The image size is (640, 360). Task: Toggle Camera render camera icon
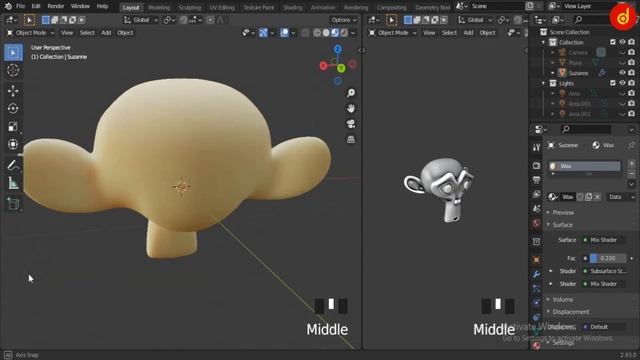[x=631, y=52]
